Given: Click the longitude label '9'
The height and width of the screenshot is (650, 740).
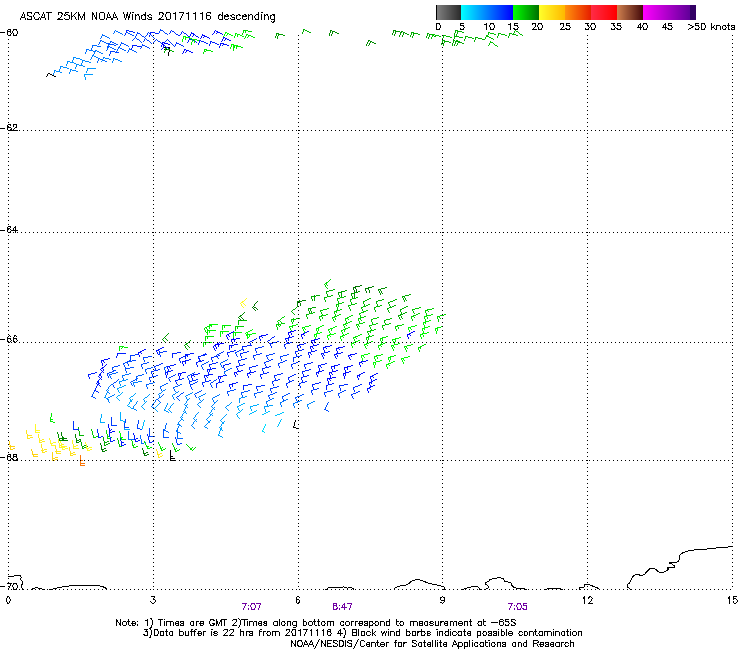Looking at the screenshot, I should [442, 600].
